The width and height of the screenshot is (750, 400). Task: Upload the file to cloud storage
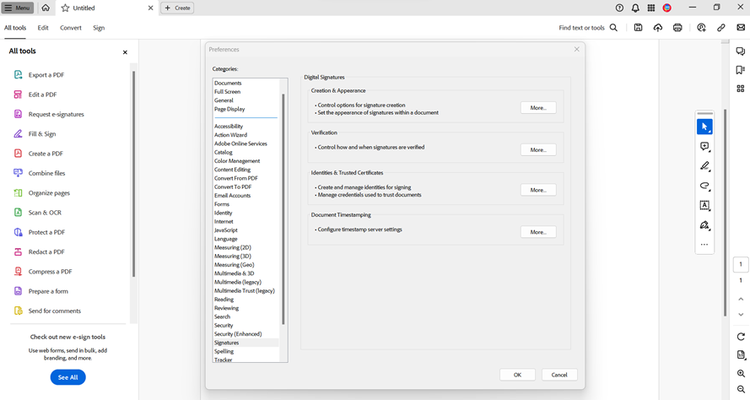point(658,28)
